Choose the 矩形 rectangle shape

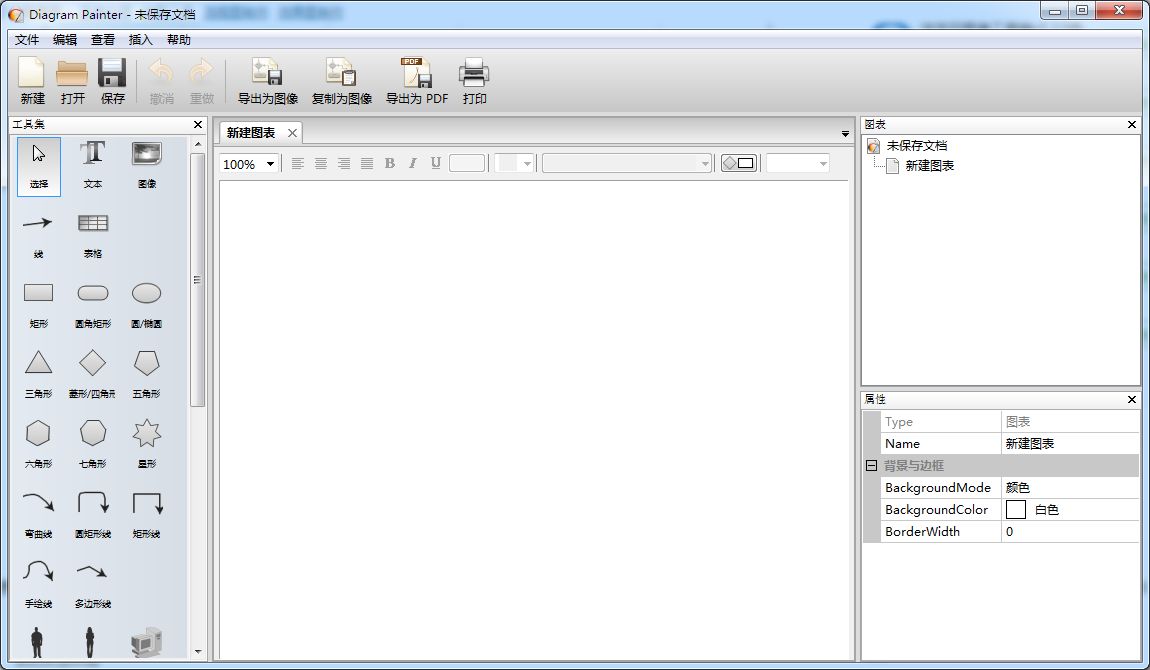click(38, 306)
